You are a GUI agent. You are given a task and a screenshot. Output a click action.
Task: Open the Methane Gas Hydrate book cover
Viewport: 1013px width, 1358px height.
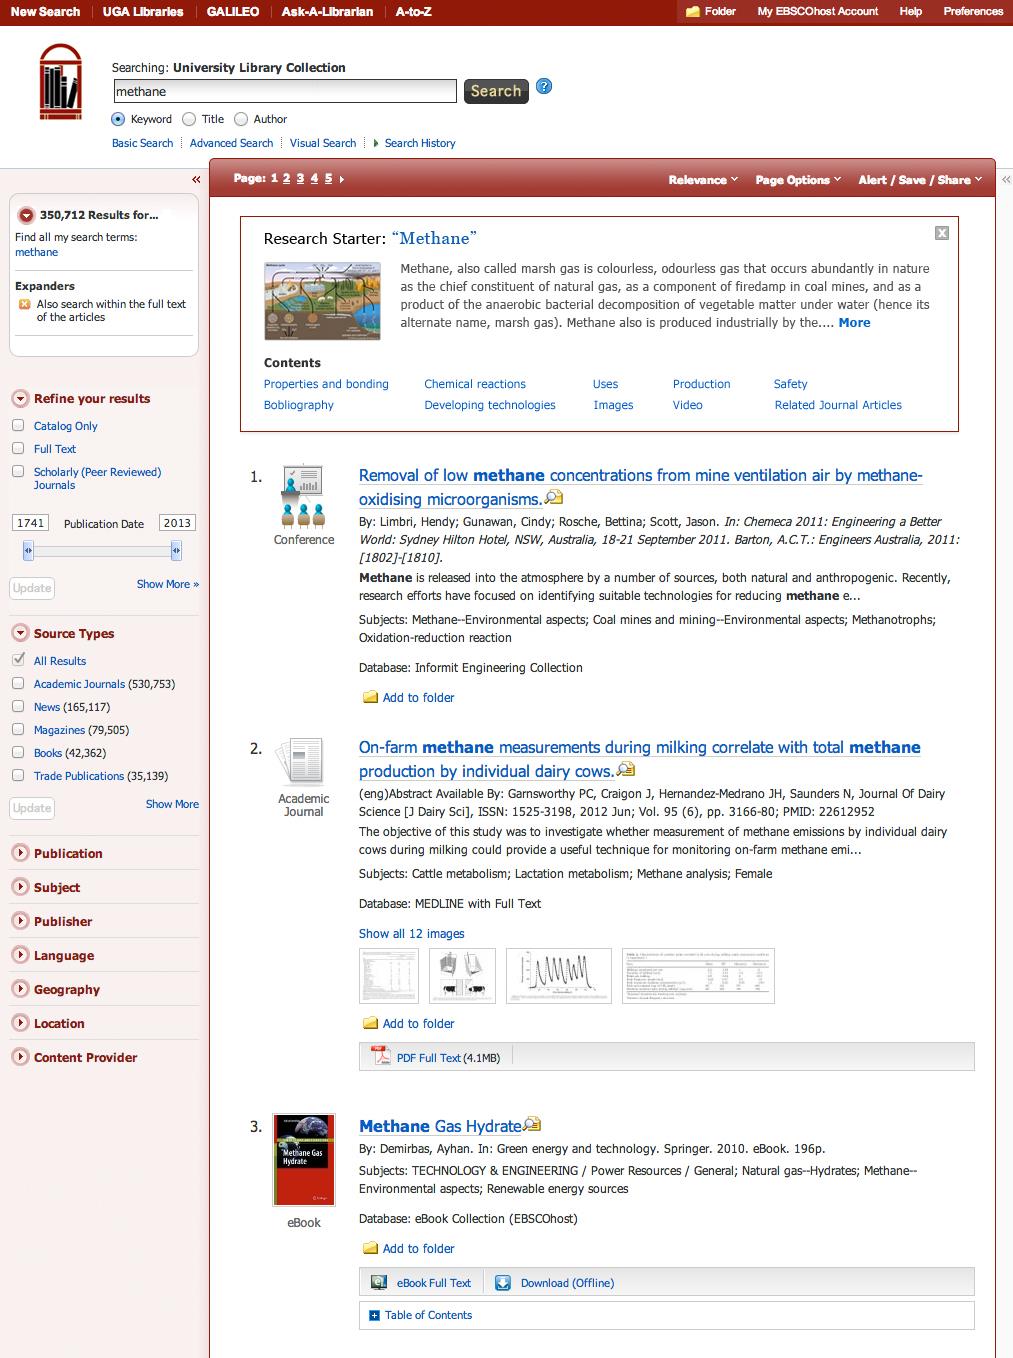(x=304, y=1160)
